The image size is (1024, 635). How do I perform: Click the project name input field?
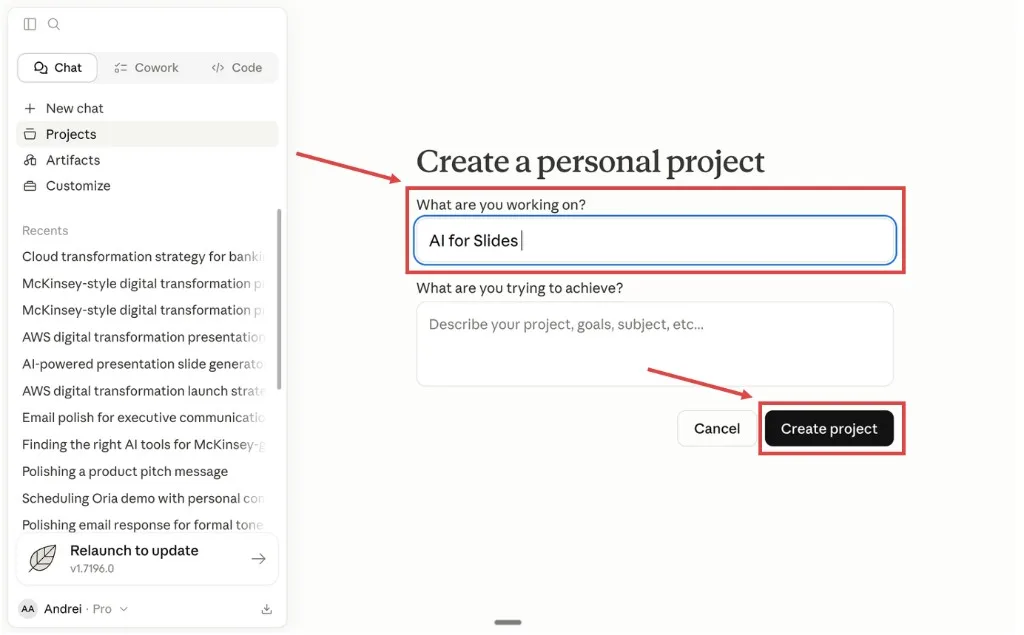point(655,240)
